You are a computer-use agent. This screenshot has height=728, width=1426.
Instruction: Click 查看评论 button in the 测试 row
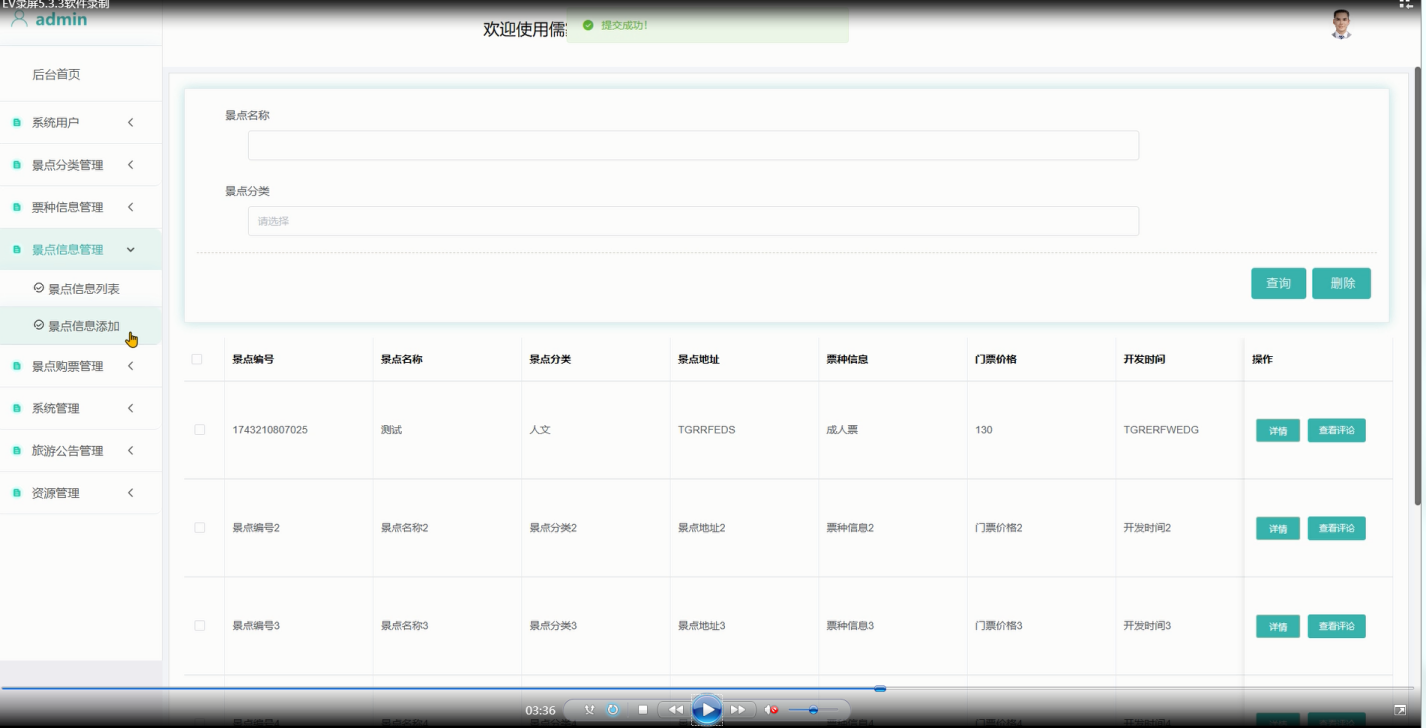(1337, 430)
